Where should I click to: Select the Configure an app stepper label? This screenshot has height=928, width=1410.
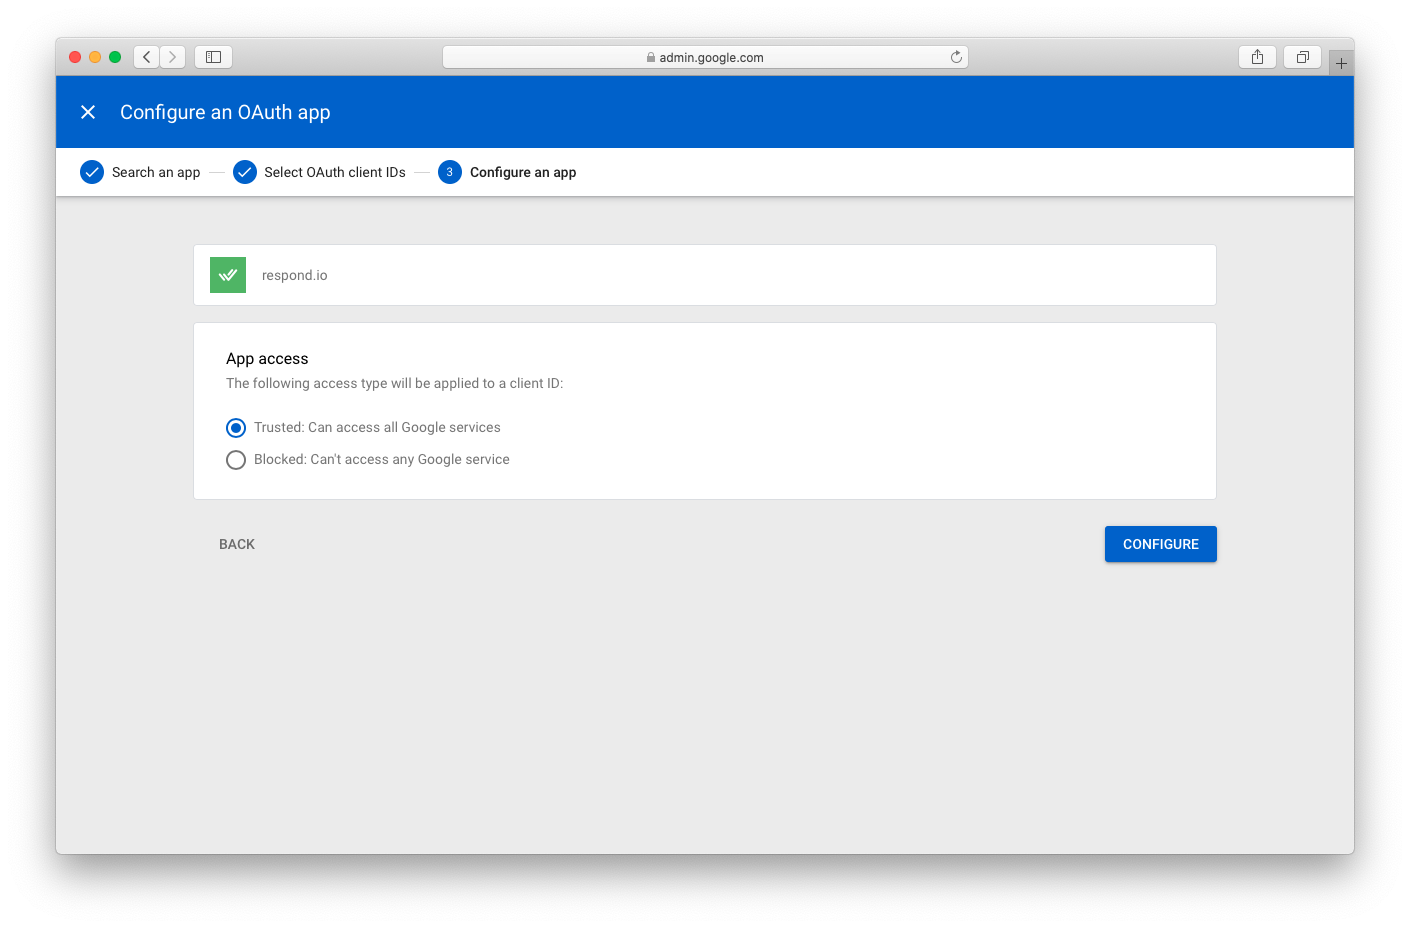522,172
